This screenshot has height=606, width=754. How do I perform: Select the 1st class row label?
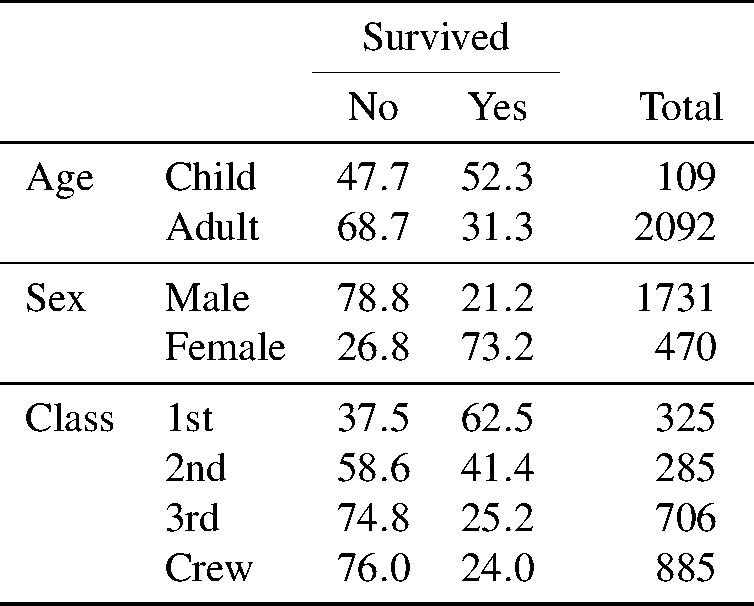(x=189, y=418)
